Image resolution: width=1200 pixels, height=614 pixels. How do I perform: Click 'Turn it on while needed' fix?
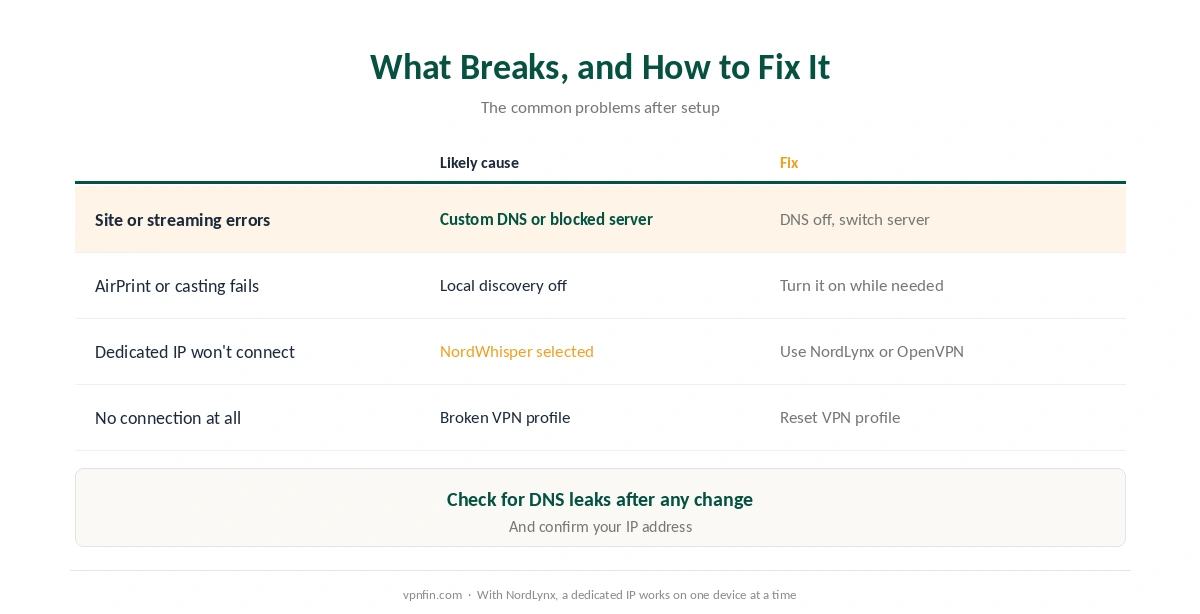[x=862, y=285]
